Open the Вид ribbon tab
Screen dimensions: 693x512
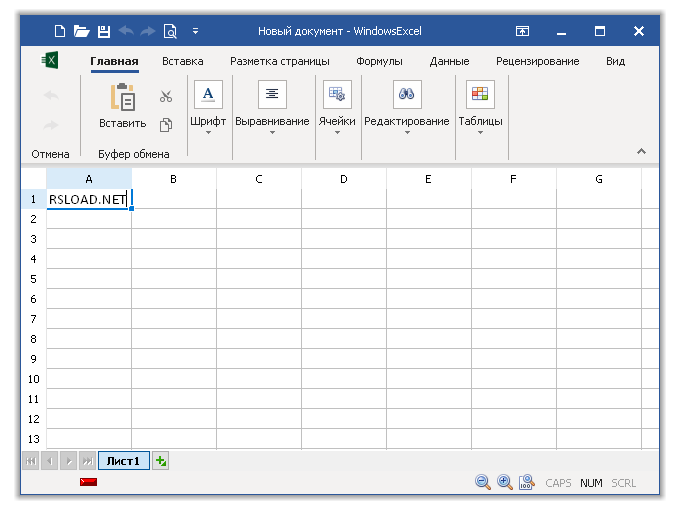coord(615,61)
